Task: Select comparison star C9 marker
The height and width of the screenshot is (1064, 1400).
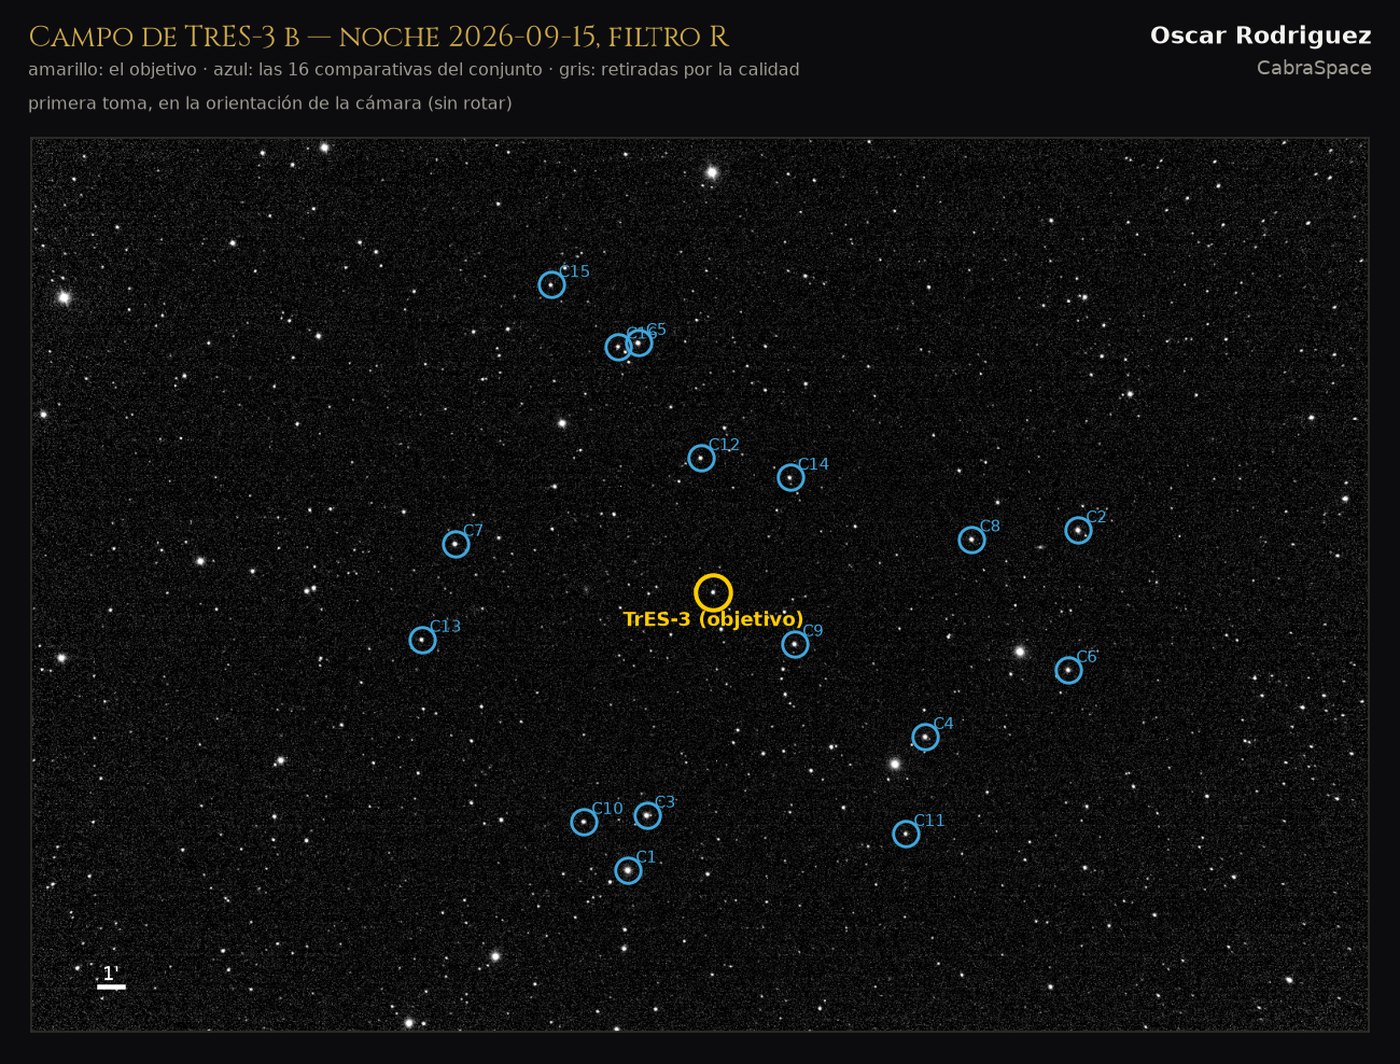Action: [795, 644]
